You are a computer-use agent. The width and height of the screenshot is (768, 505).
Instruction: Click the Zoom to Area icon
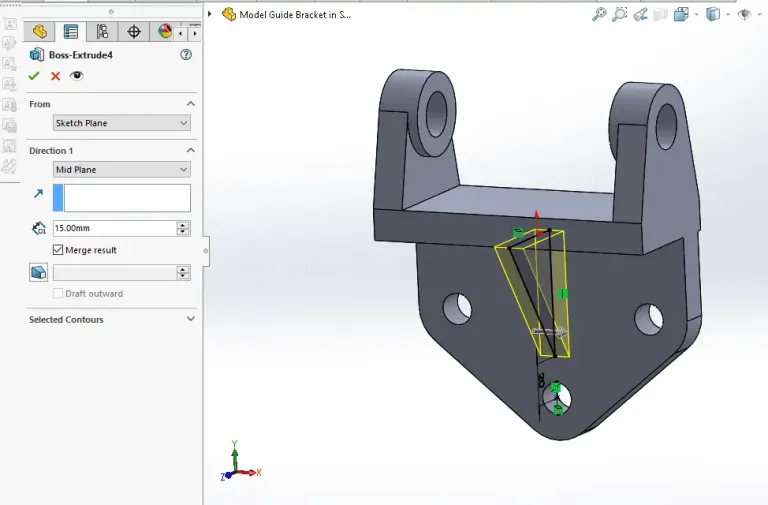[x=620, y=14]
